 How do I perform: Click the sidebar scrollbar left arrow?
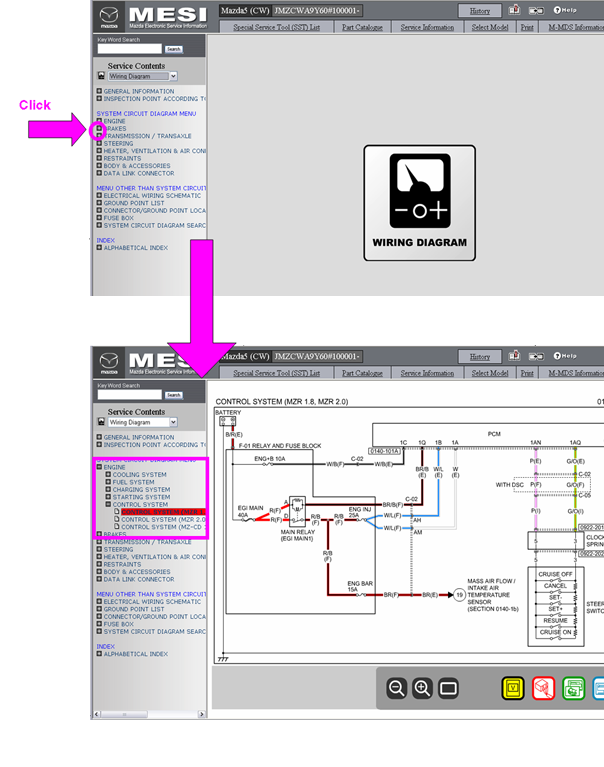tap(96, 714)
